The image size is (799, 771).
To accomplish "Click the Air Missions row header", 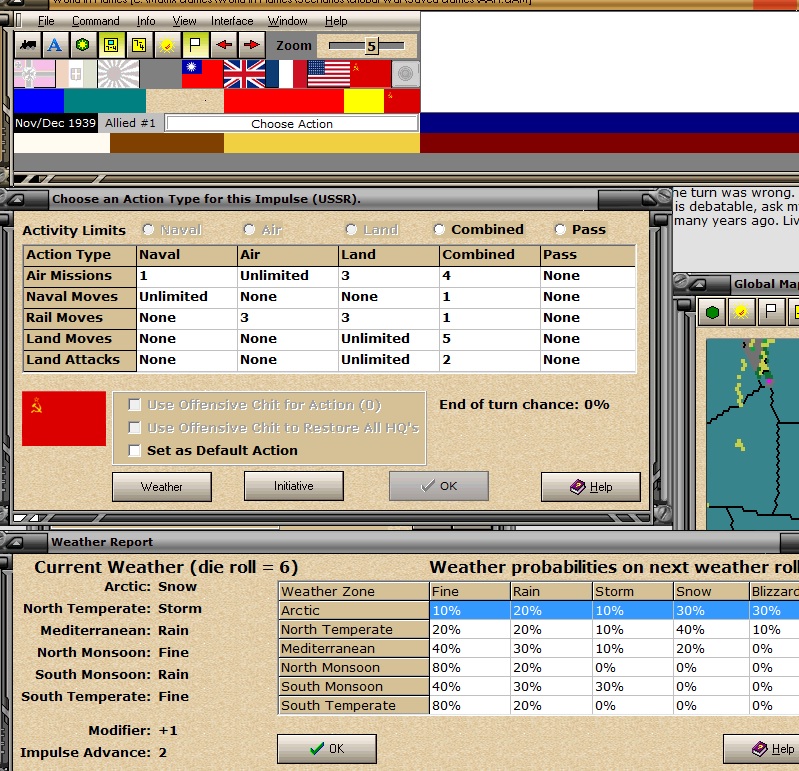I will pyautogui.click(x=79, y=276).
